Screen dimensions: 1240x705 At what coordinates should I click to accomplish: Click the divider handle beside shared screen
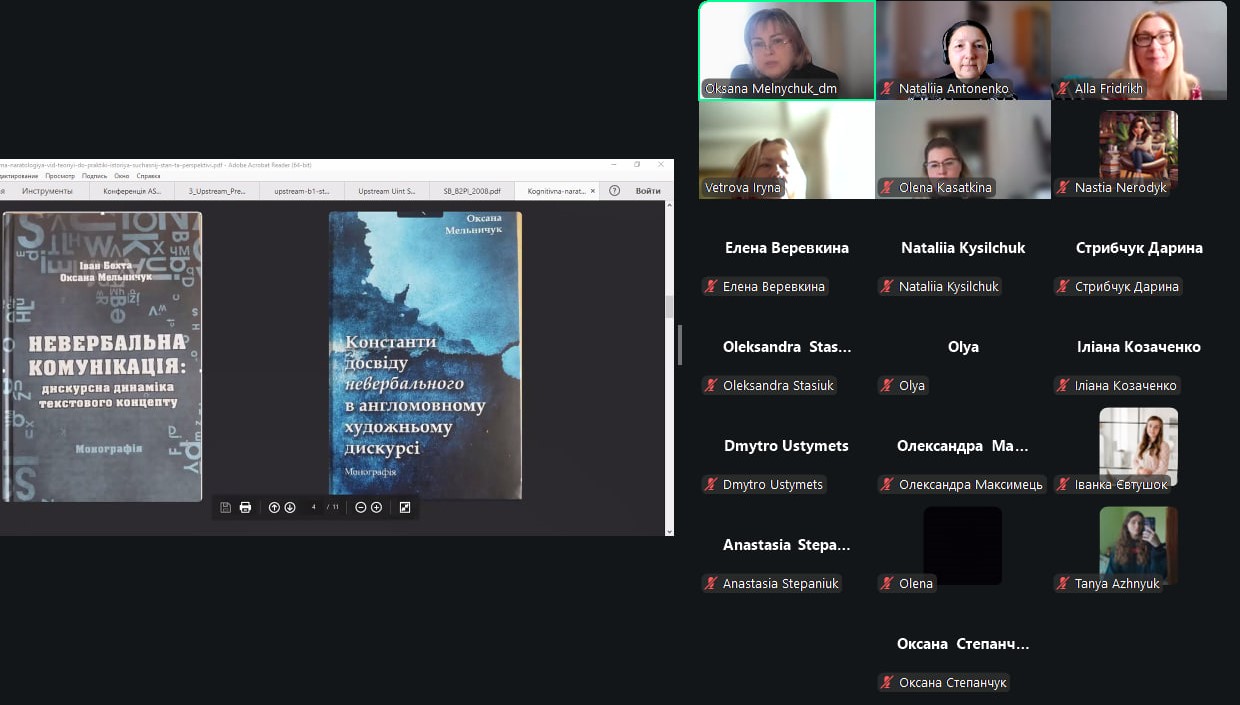680,345
